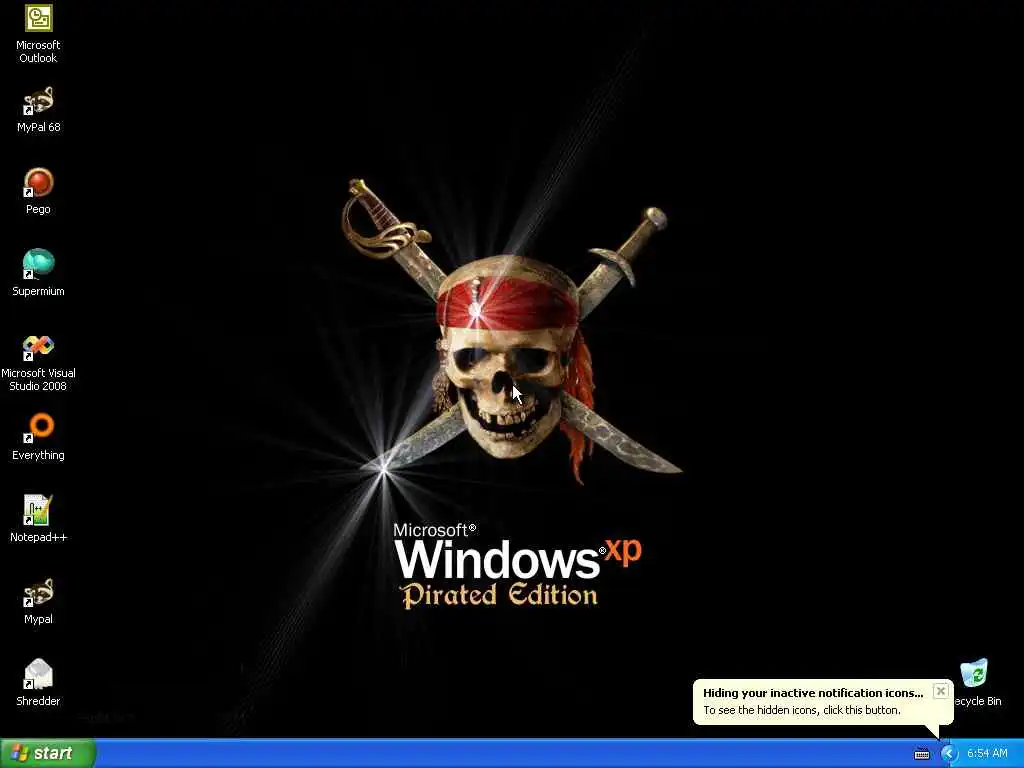The height and width of the screenshot is (768, 1024).
Task: Open the Start menu
Action: click(48, 753)
